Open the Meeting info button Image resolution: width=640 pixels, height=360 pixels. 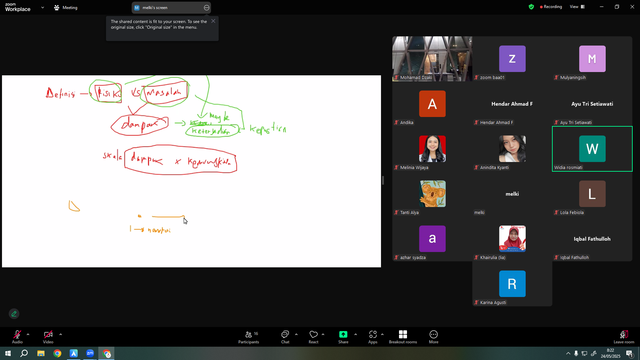66,7
